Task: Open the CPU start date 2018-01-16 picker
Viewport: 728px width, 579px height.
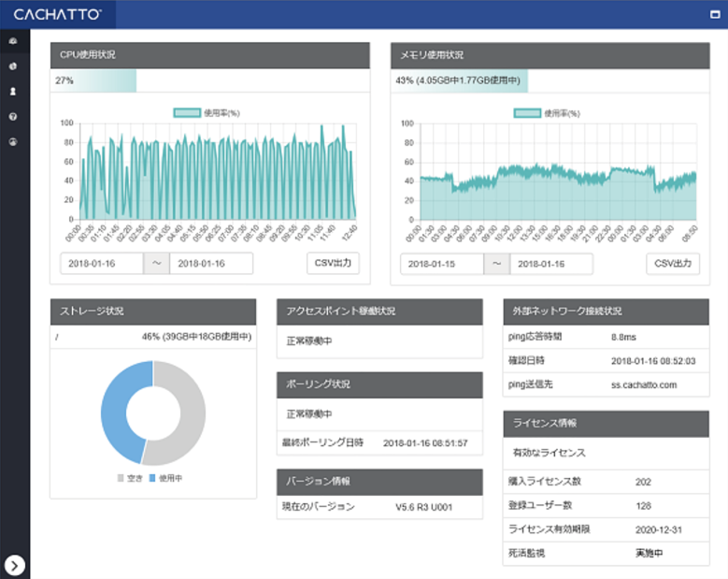Action: pos(100,264)
